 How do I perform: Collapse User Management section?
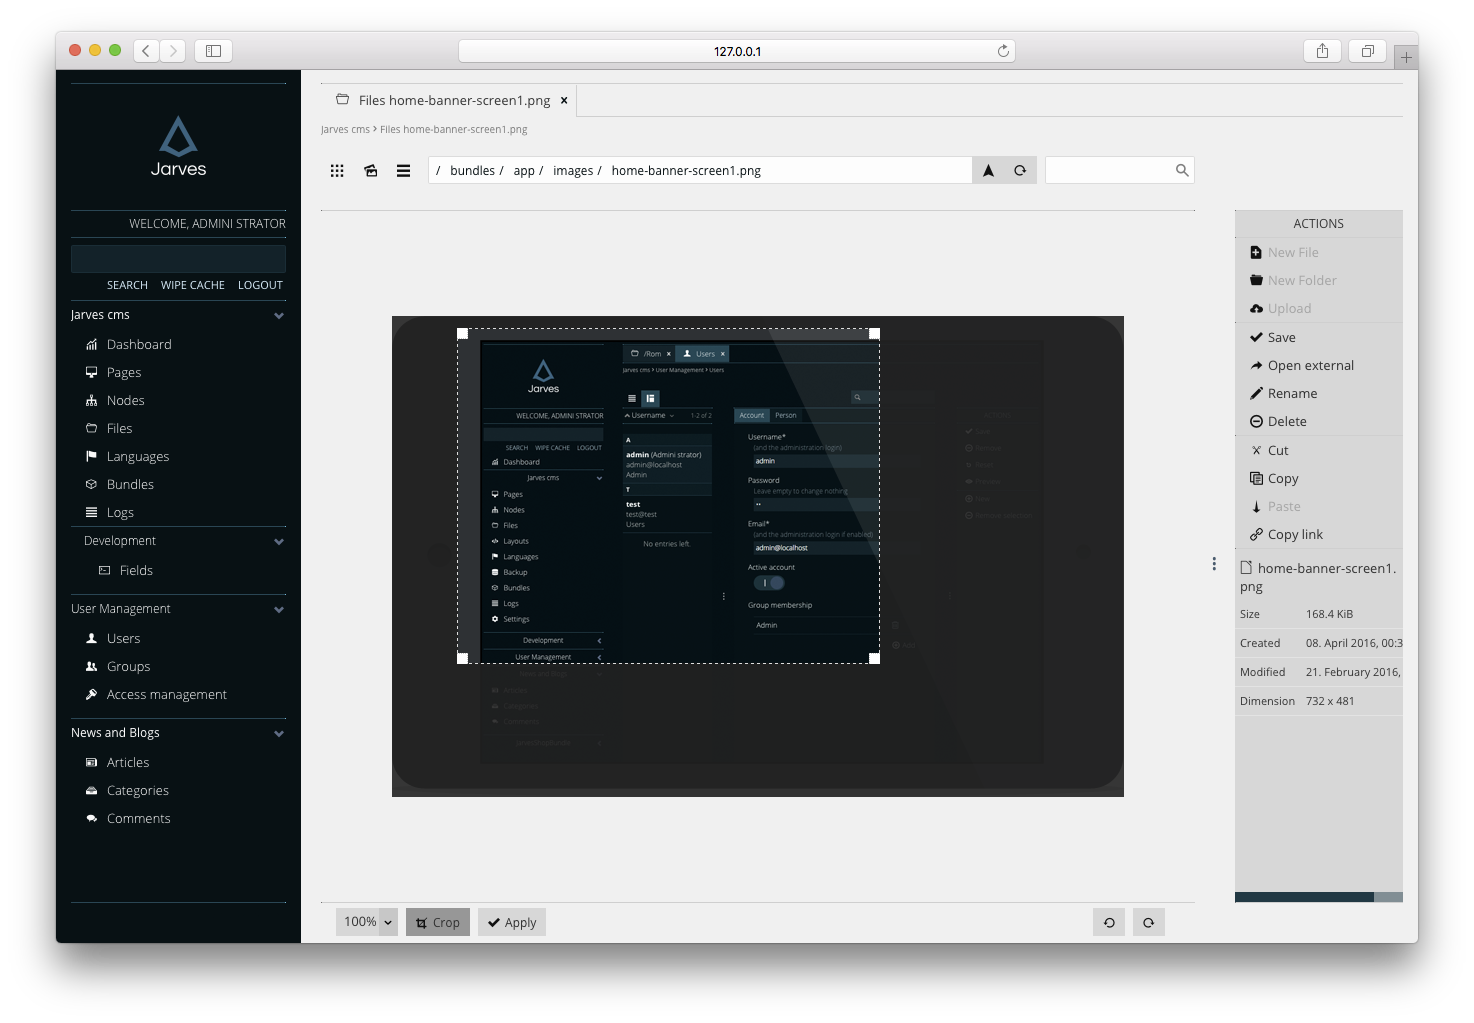(279, 610)
